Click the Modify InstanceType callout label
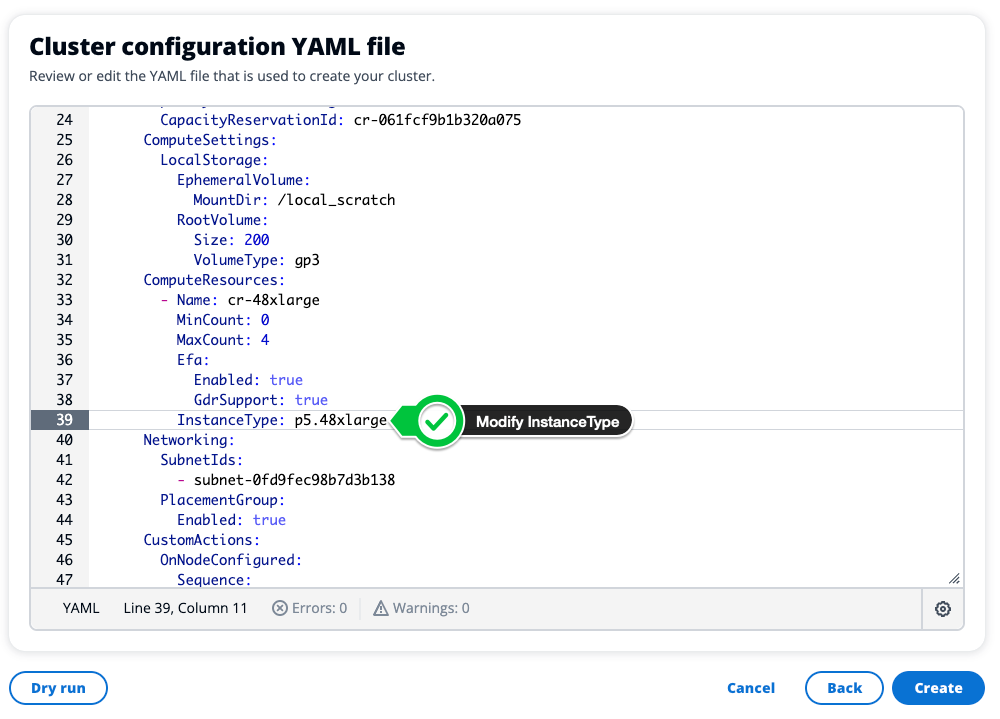The image size is (1000, 719). [547, 422]
